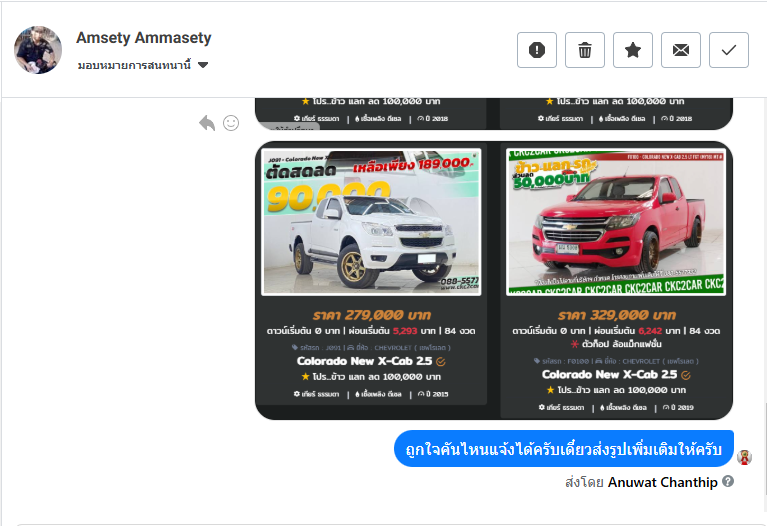Click Colorado New X-Cab 2.5 under 279,000
Screen dimensions: 767x526
click(364, 361)
